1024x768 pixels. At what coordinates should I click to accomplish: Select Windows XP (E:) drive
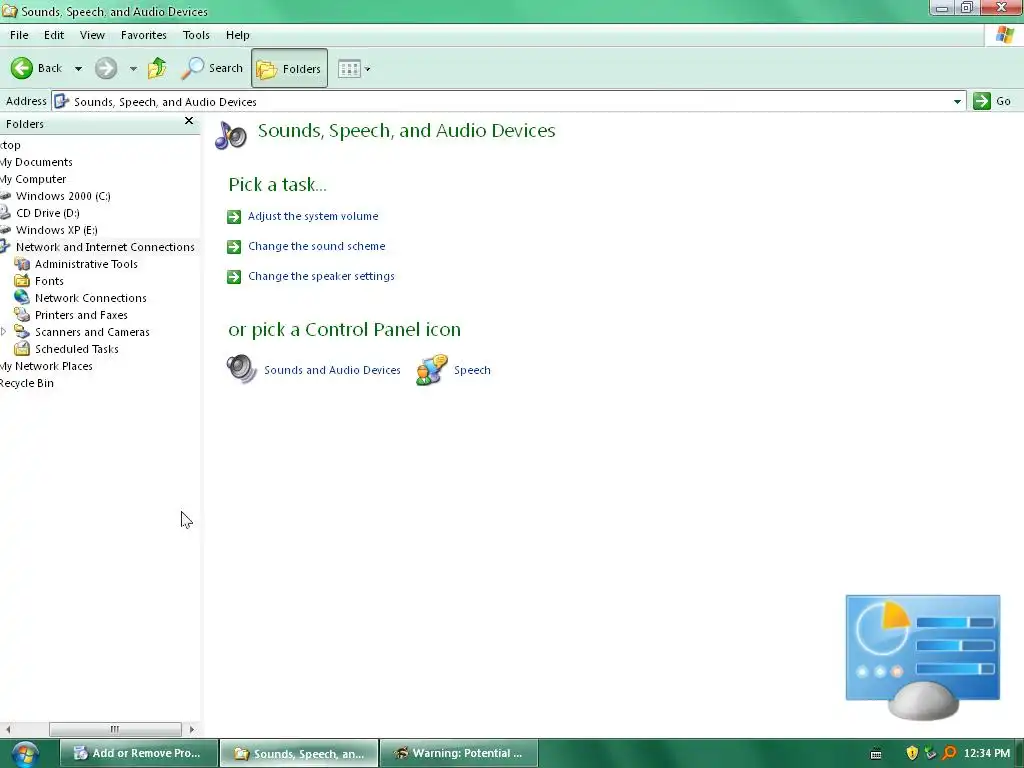56,230
